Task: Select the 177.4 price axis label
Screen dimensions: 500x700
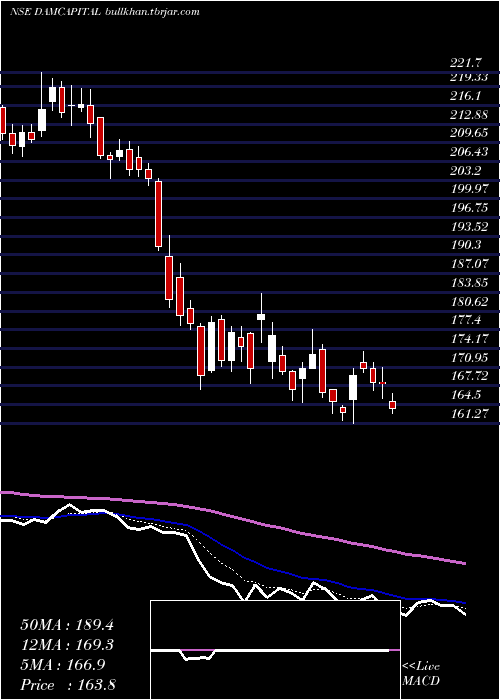Action: pos(465,320)
